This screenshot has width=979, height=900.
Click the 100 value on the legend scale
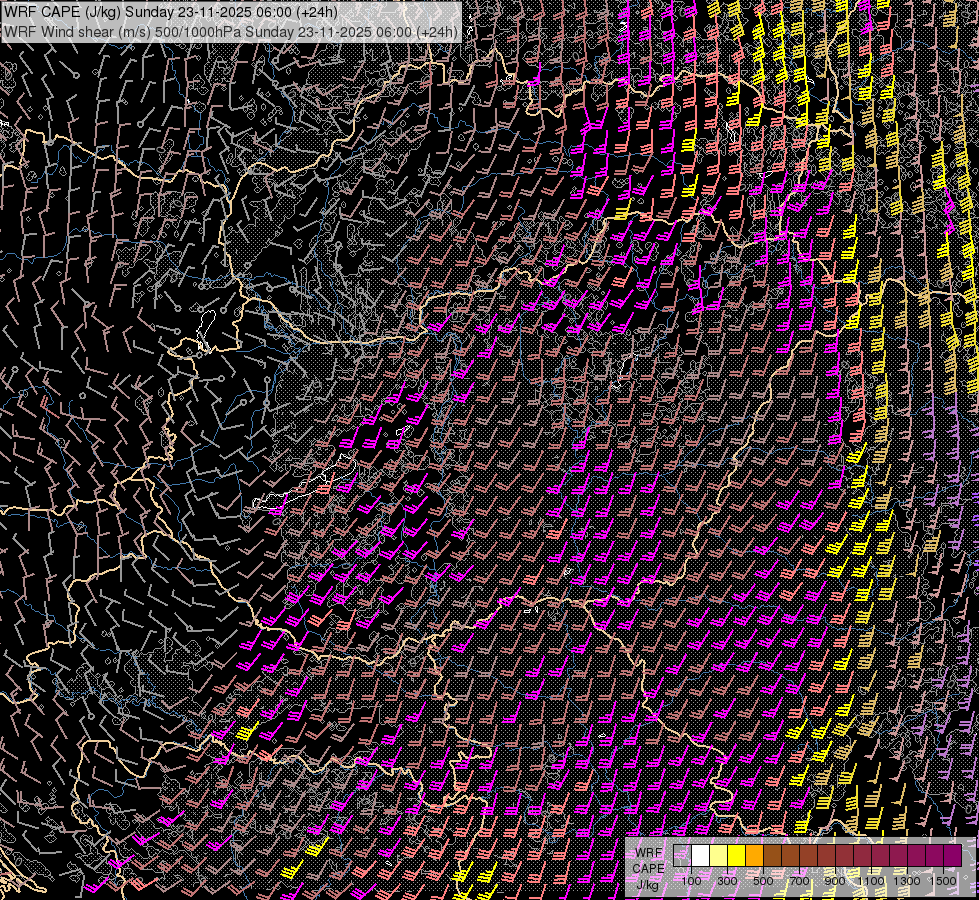[691, 881]
